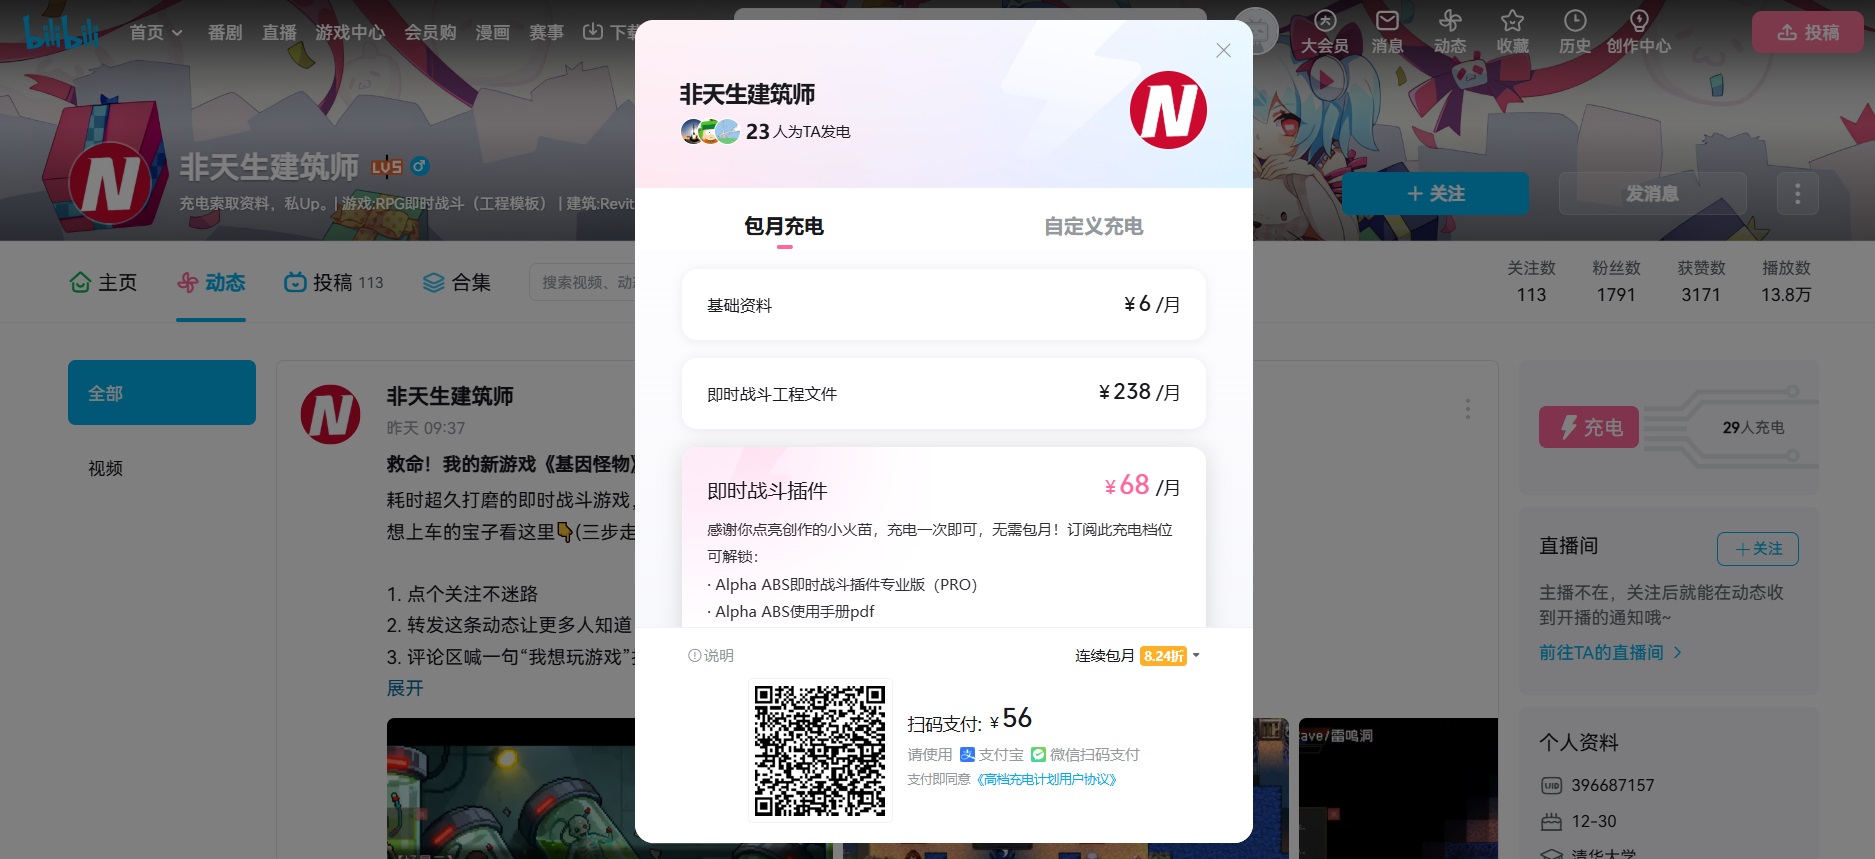Select the 即时战斗插件 ¥68/月 tier
This screenshot has width=1875, height=859.
(x=943, y=537)
